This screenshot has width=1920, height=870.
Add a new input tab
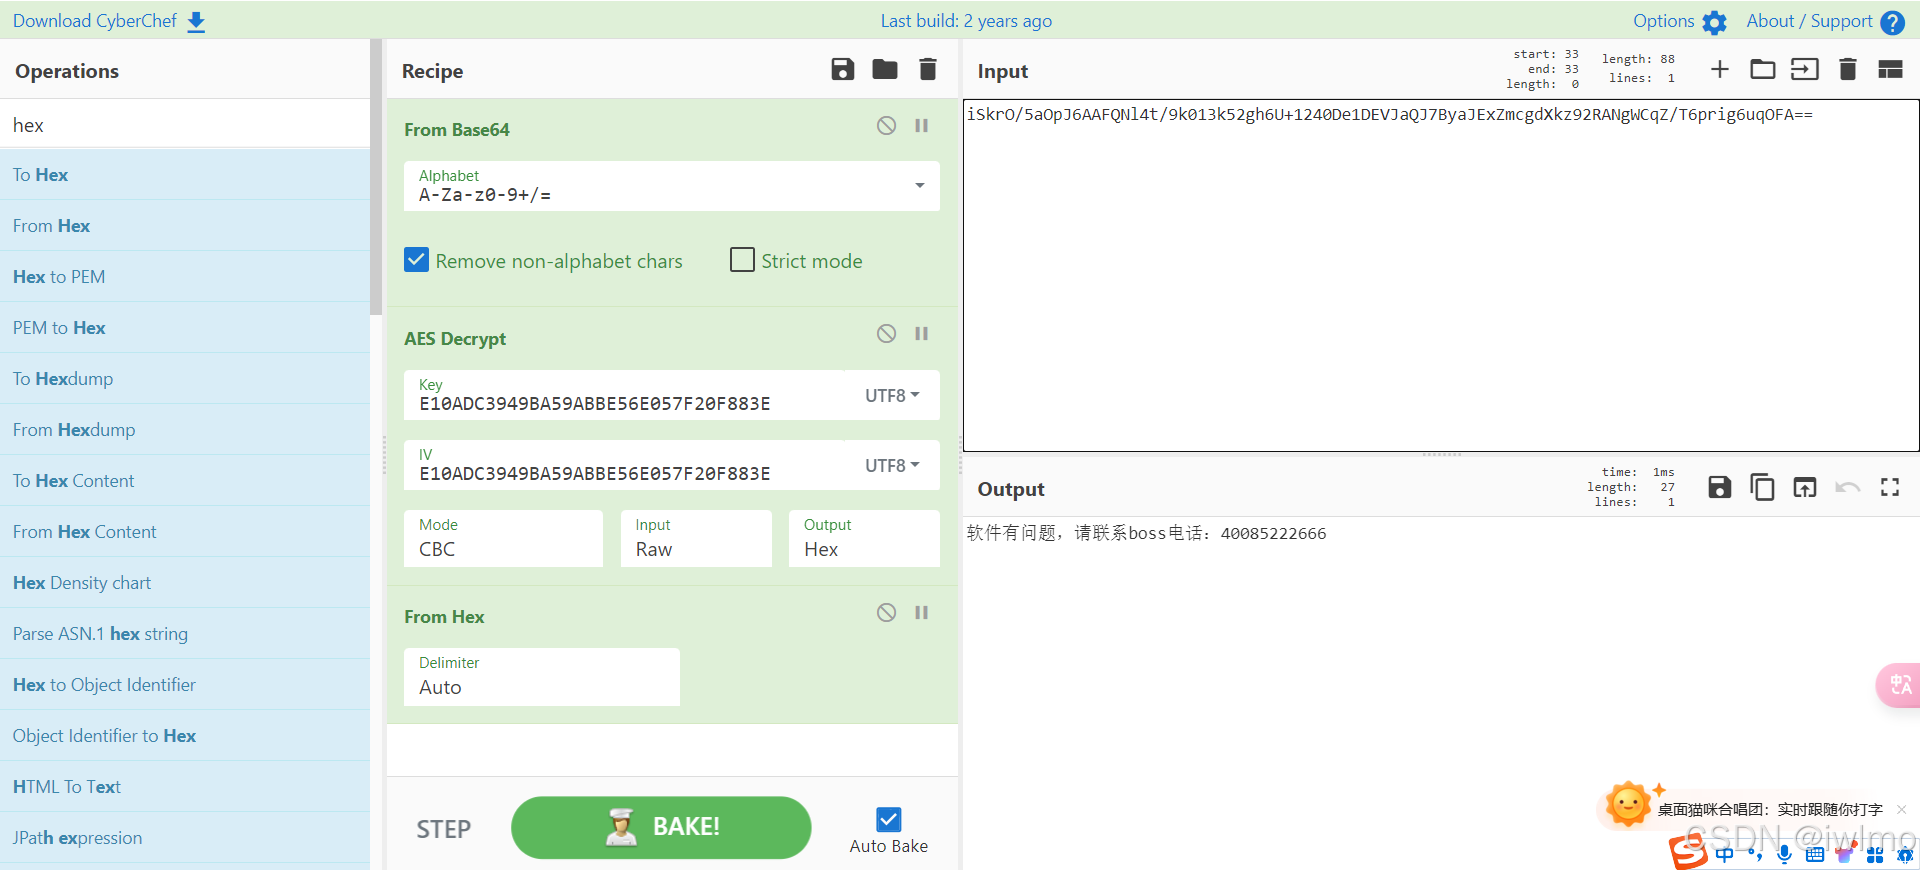[1719, 69]
